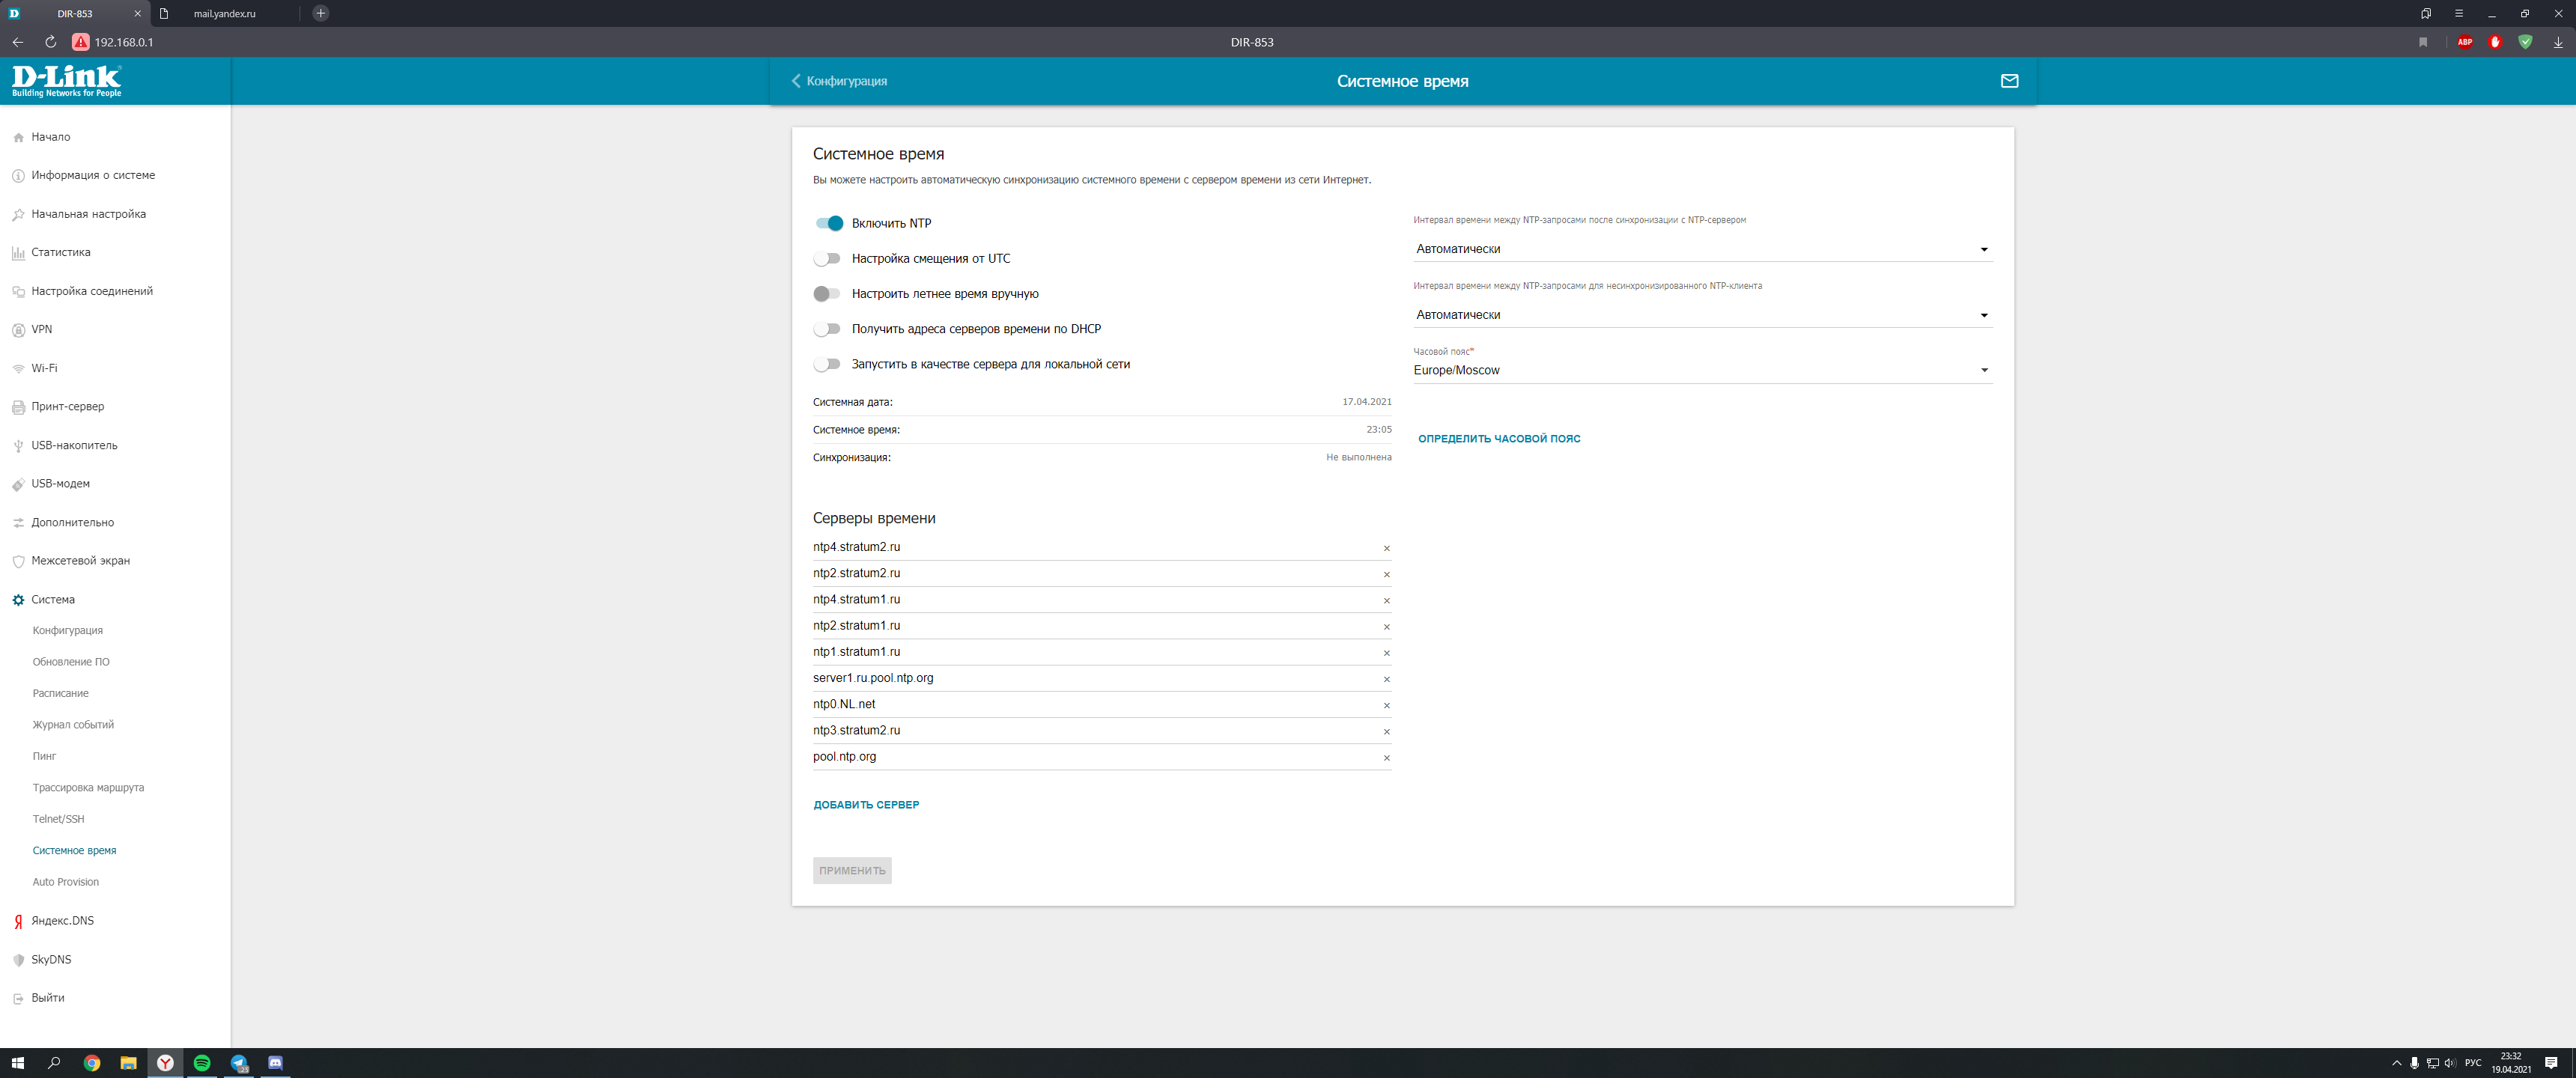This screenshot has width=2576, height=1078.
Task: Open interval for unsynchronized NTP client dropdown
Action: point(1702,315)
